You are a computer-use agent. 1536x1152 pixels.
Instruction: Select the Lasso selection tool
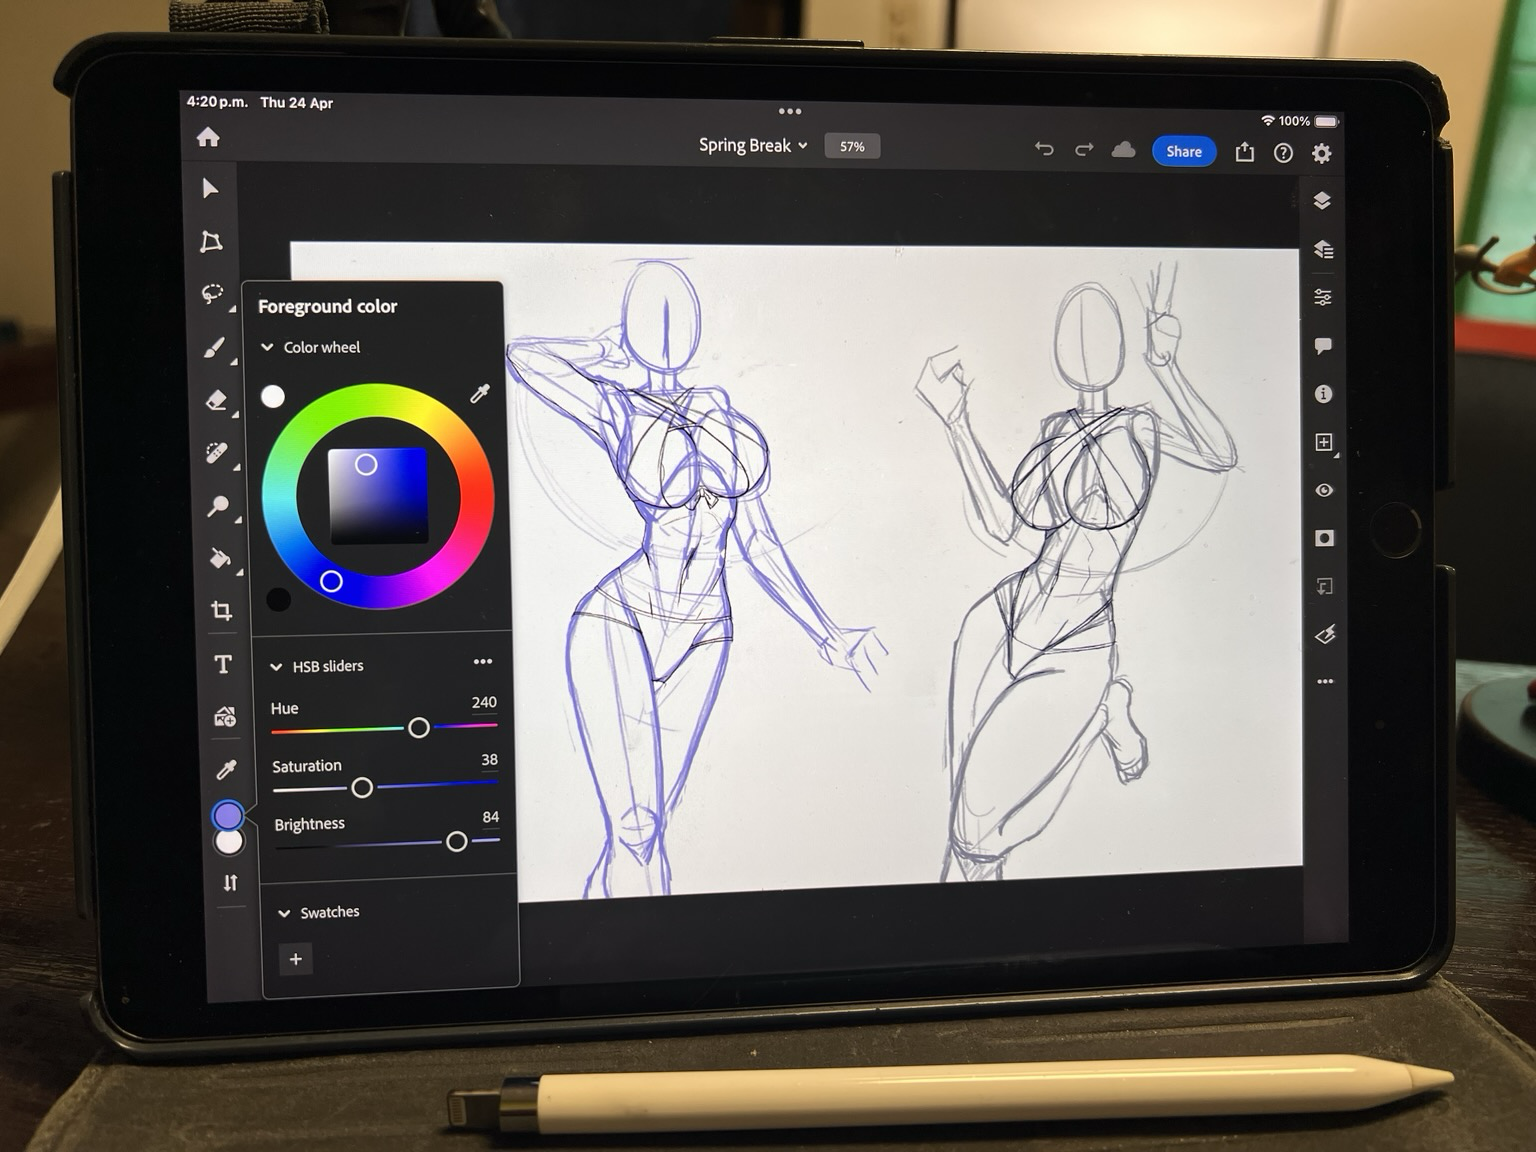pyautogui.click(x=212, y=294)
